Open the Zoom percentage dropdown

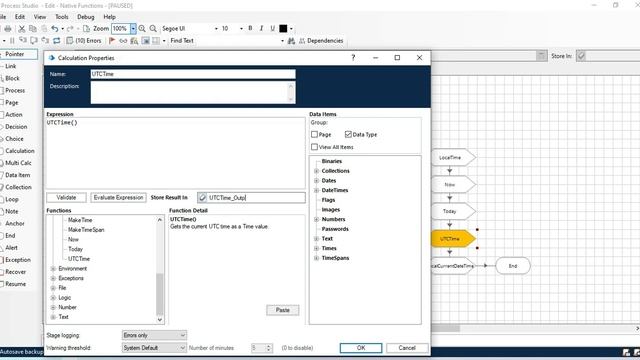point(133,29)
